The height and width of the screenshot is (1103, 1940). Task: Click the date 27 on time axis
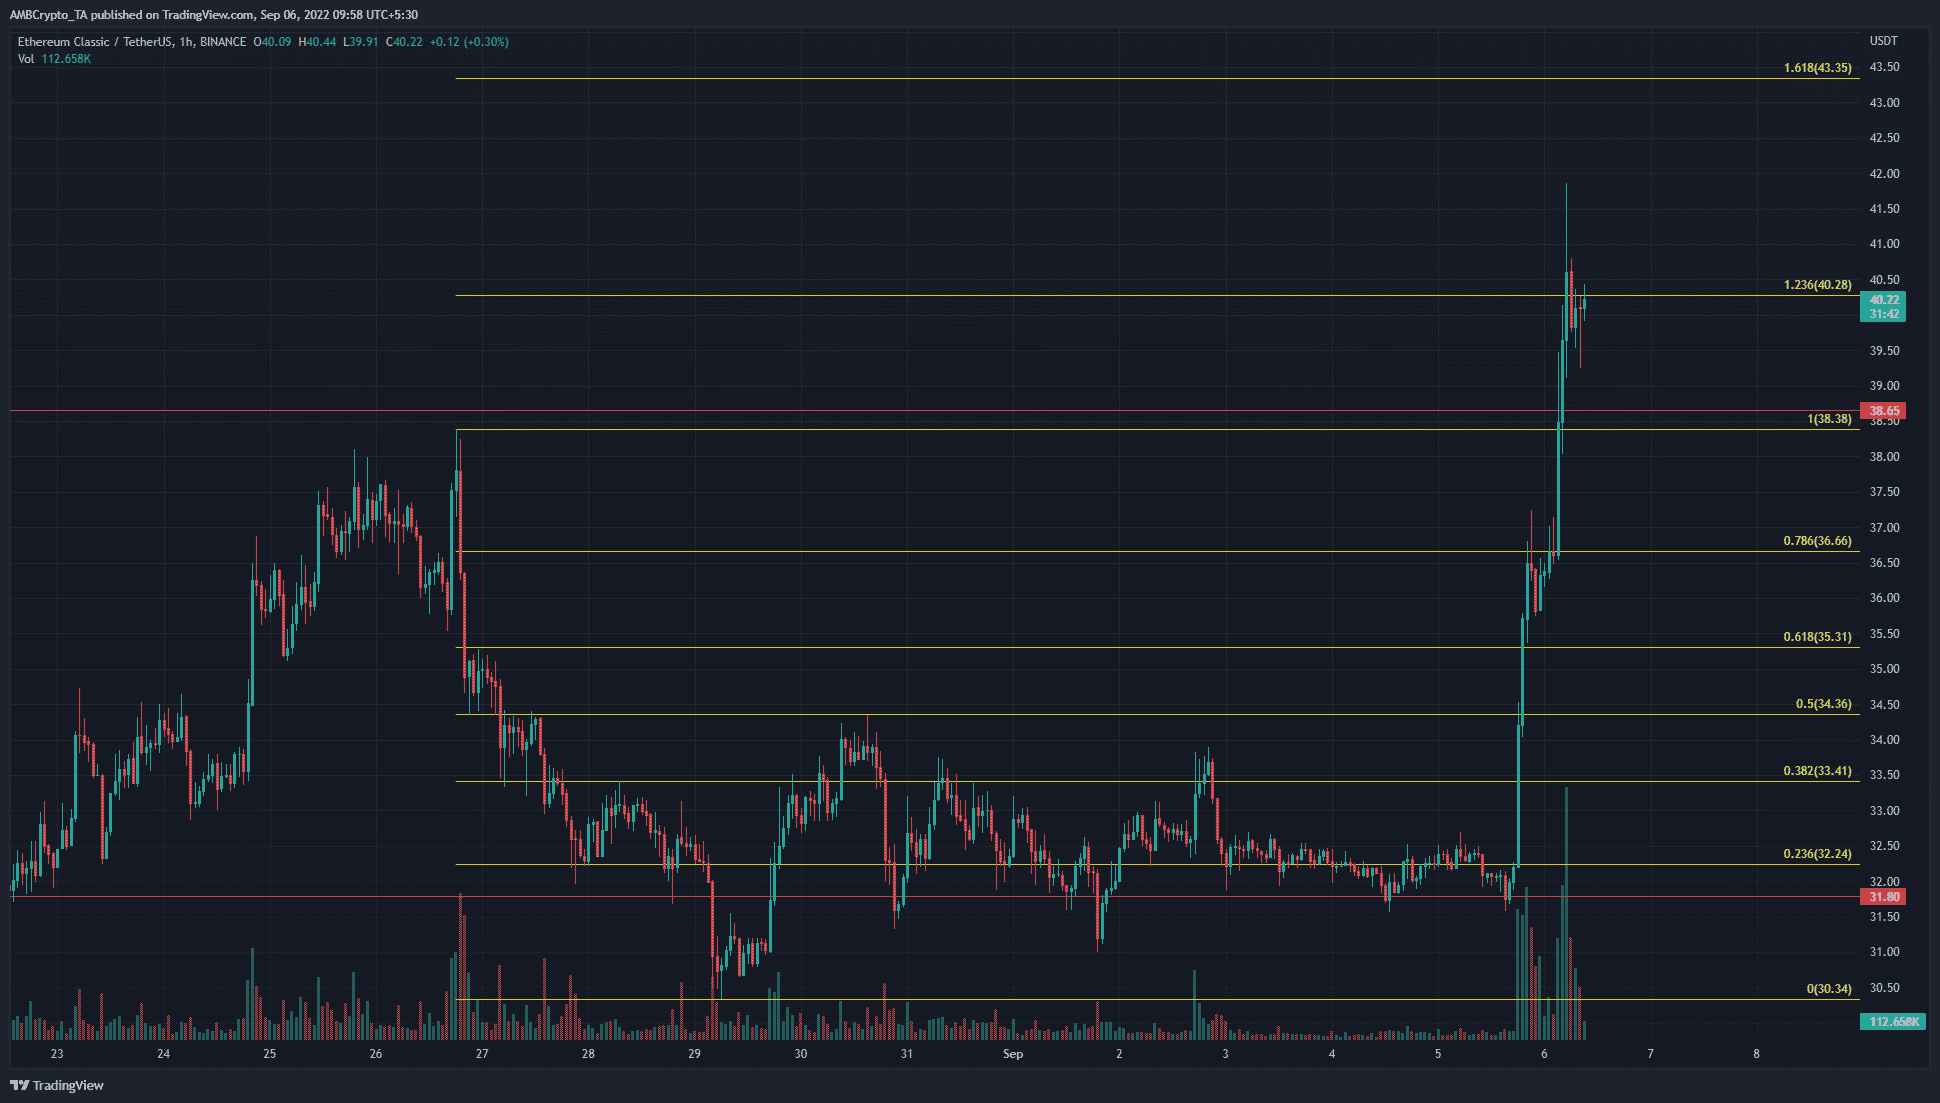point(482,1054)
